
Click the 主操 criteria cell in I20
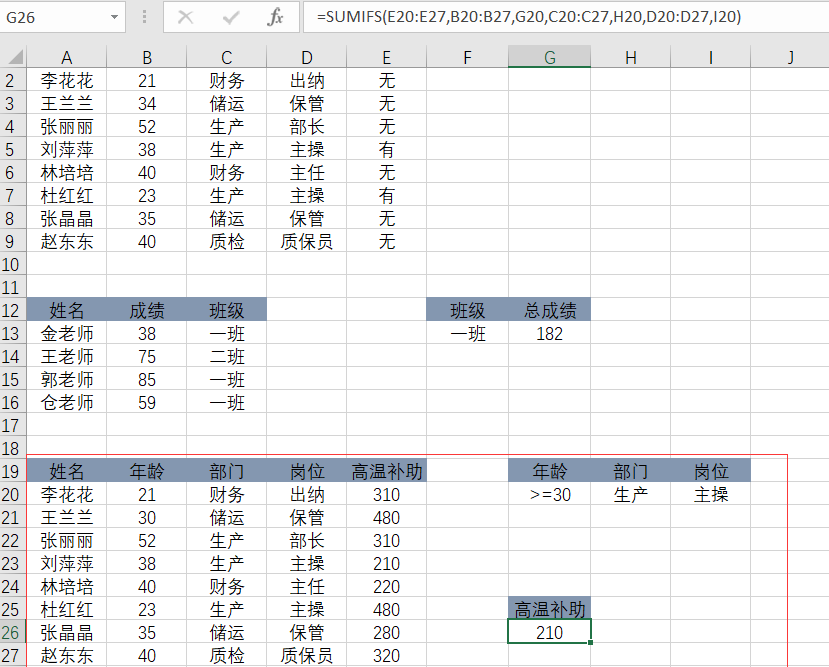click(711, 495)
